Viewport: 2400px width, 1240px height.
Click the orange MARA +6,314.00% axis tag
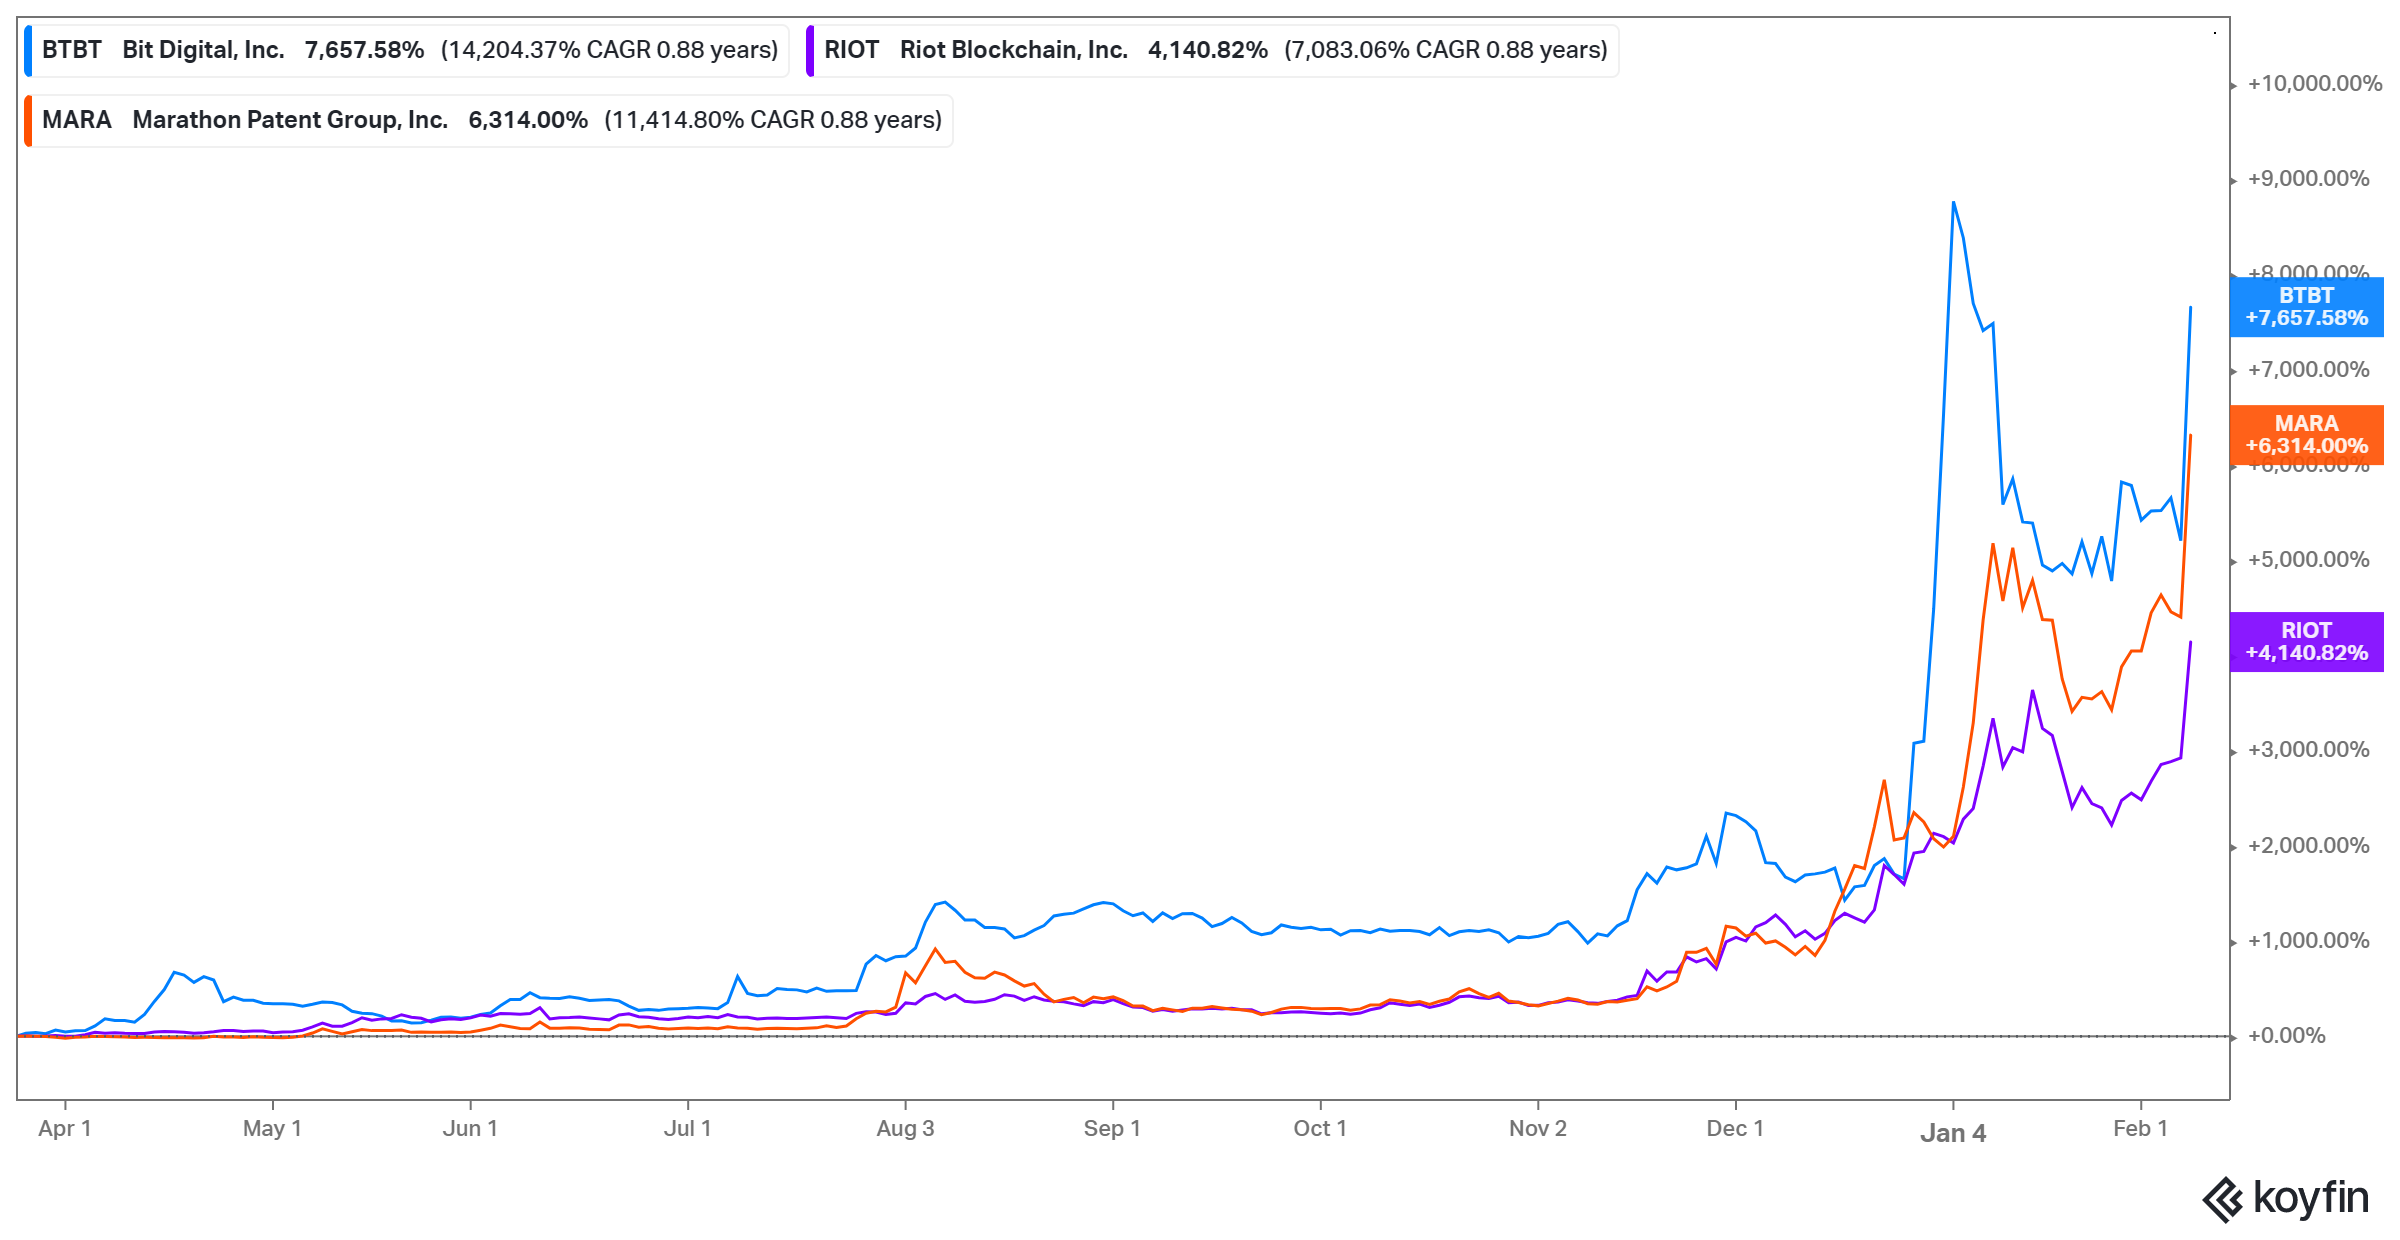(2306, 435)
